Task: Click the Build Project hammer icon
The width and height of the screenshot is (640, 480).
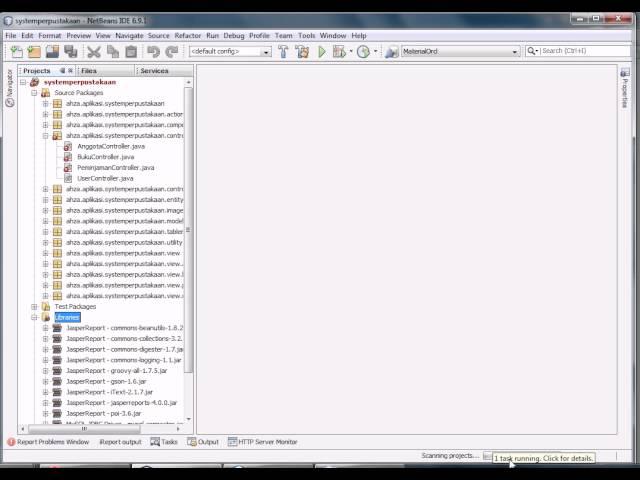Action: [x=283, y=51]
